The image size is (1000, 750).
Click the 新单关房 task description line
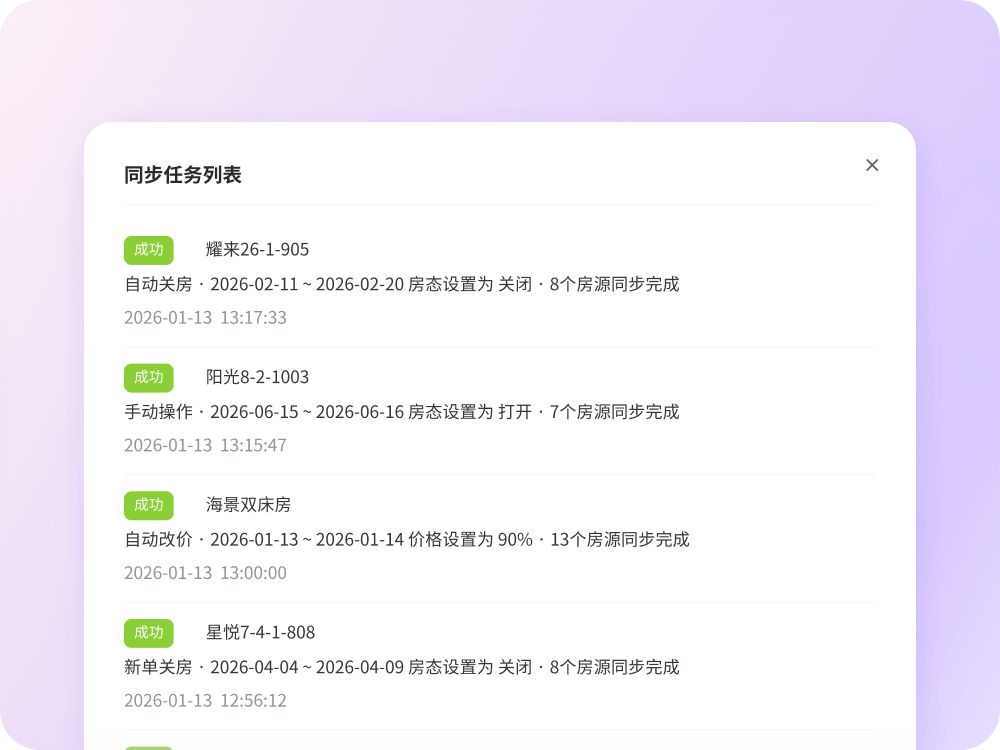tap(401, 667)
